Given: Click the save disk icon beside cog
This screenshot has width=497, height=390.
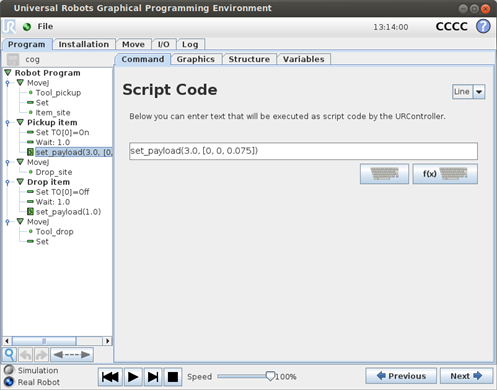Looking at the screenshot, I should (x=13, y=59).
